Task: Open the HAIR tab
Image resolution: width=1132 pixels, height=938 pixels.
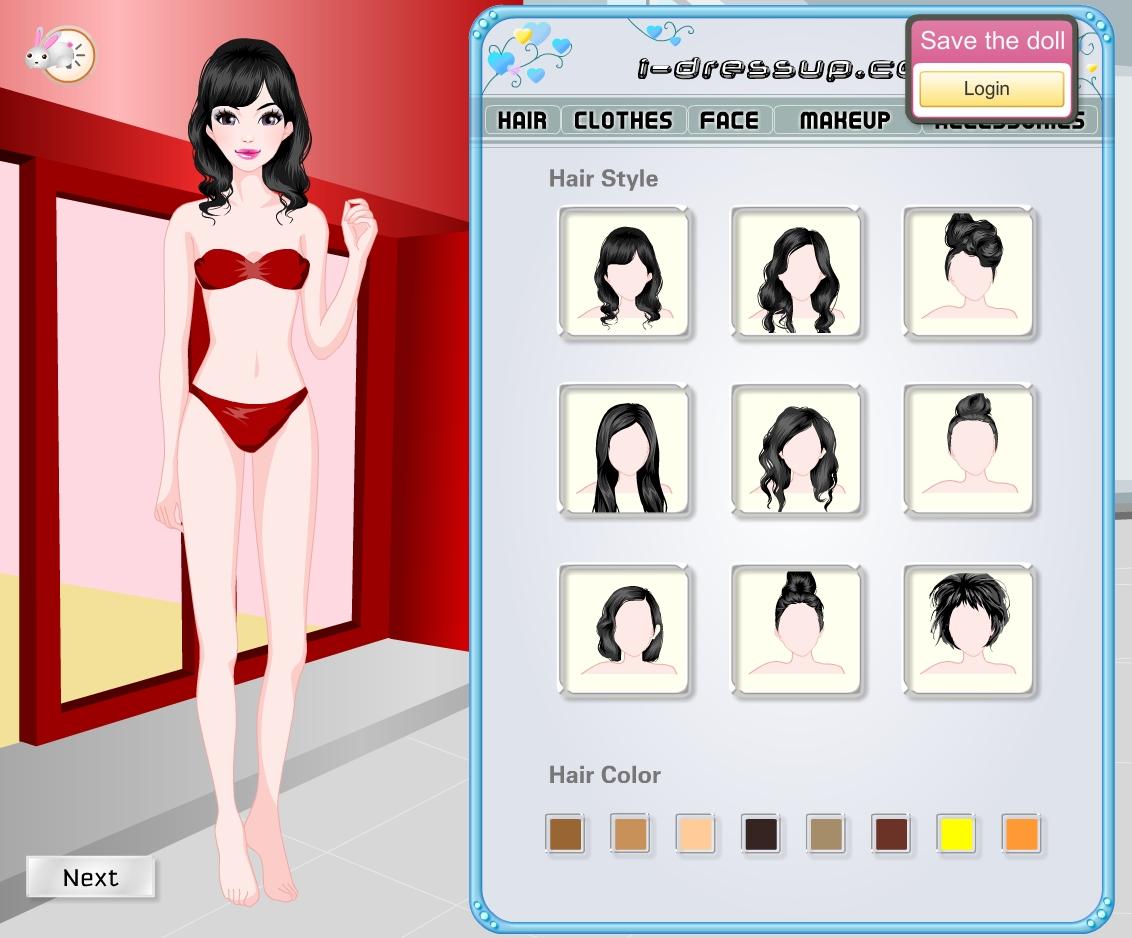Action: pos(522,121)
